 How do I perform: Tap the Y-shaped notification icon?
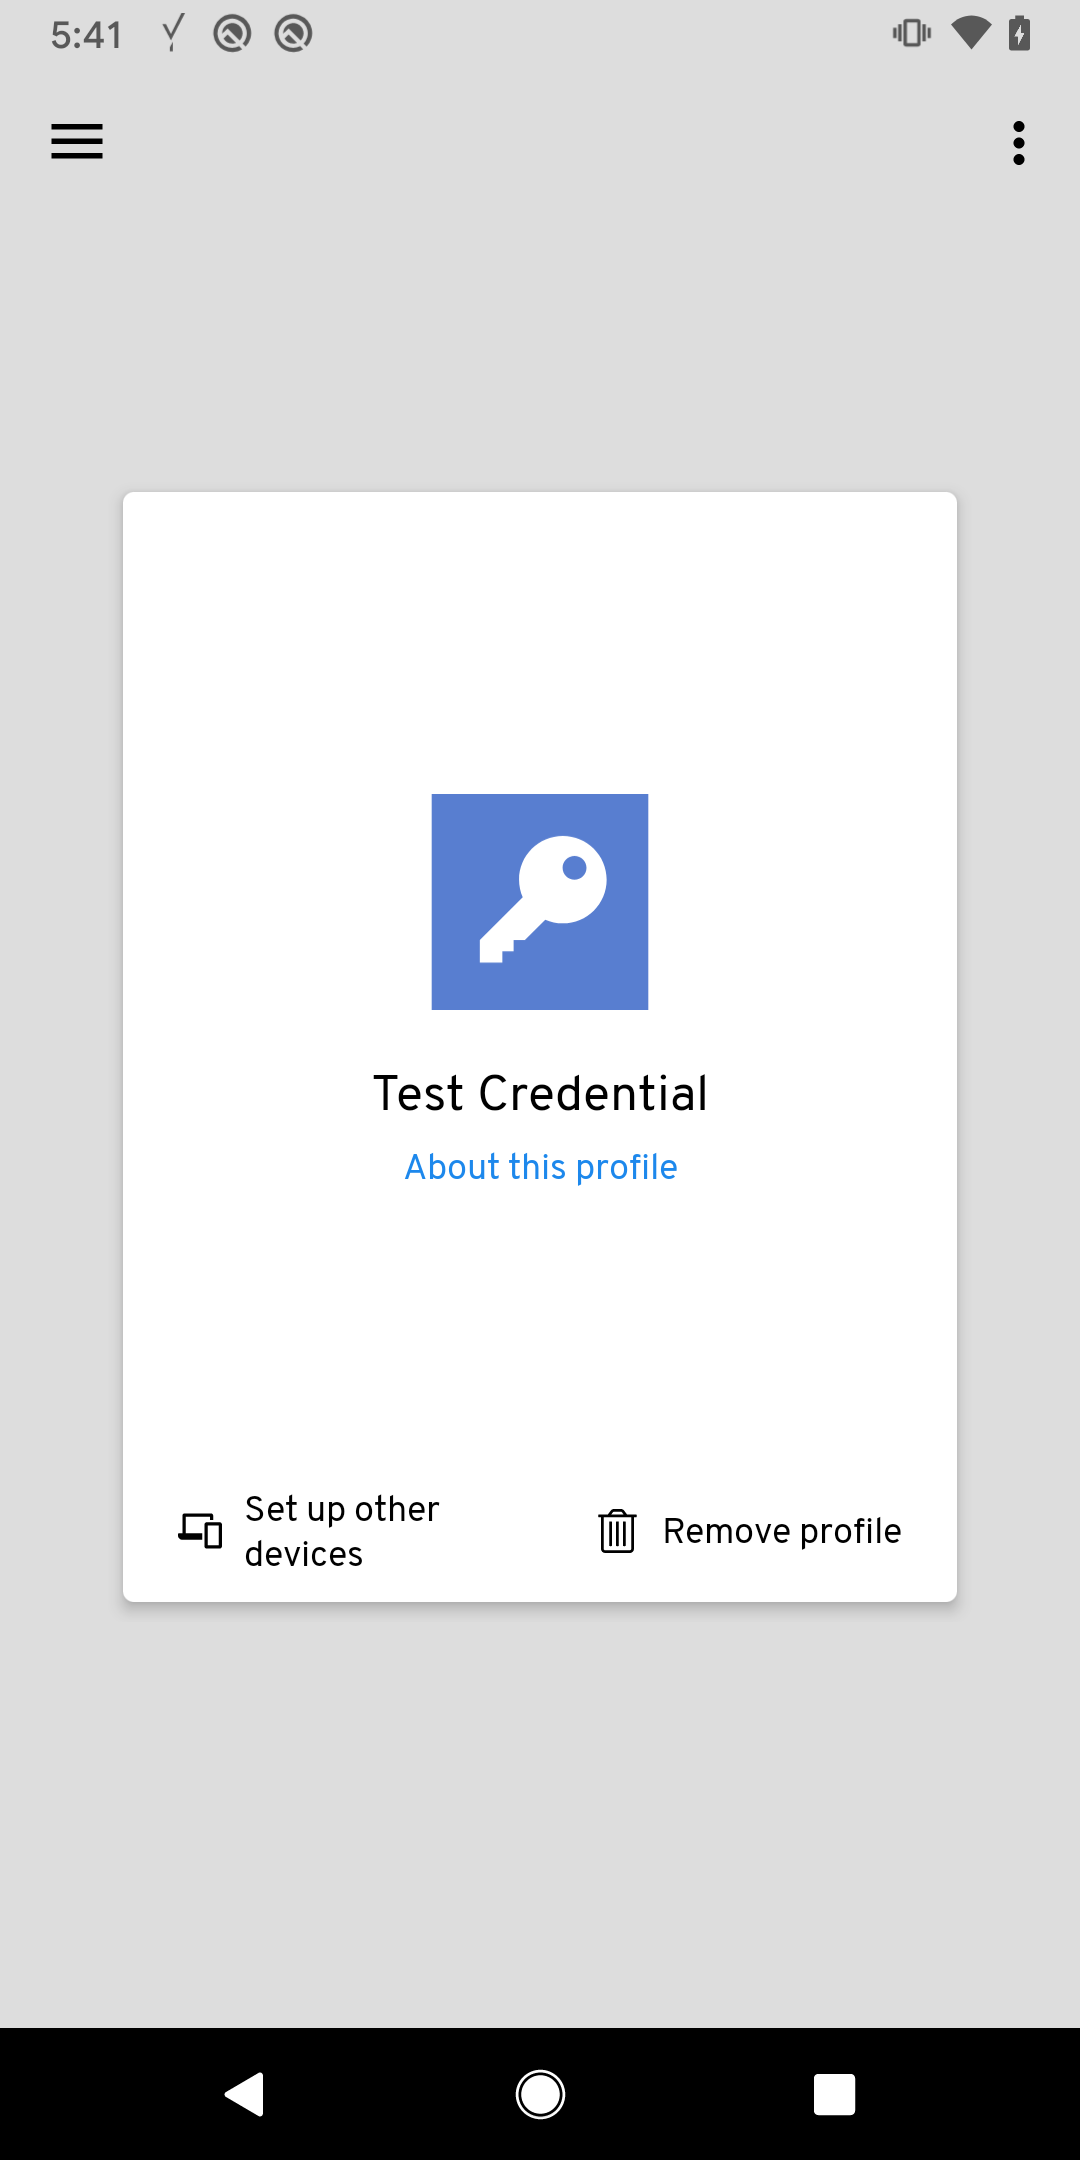tap(173, 33)
